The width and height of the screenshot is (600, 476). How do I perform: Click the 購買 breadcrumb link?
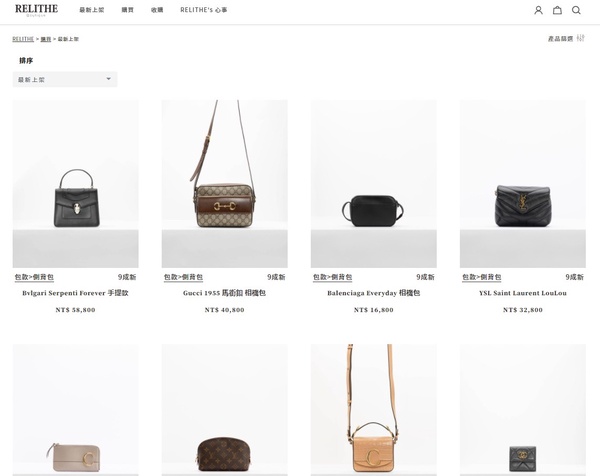pyautogui.click(x=46, y=39)
